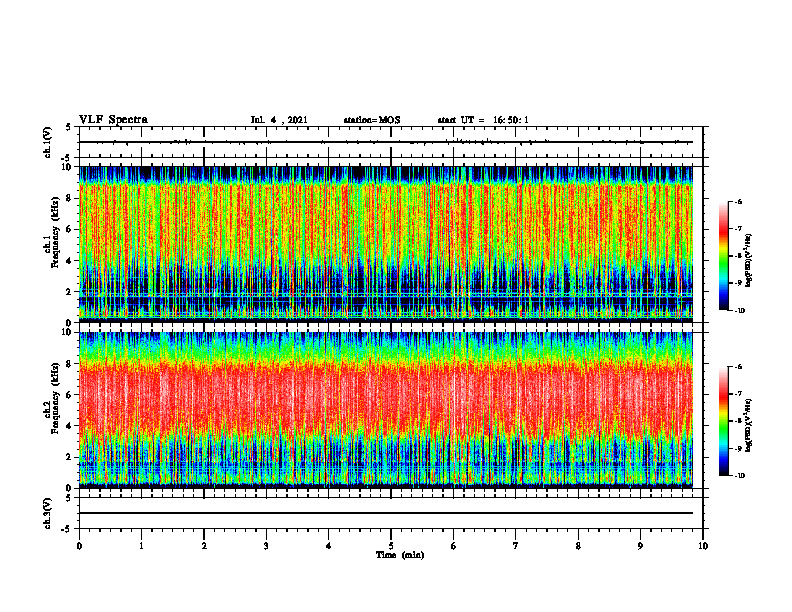Click the -8 label on ch.1 color bar
This screenshot has height=612, width=792.
coord(738,256)
